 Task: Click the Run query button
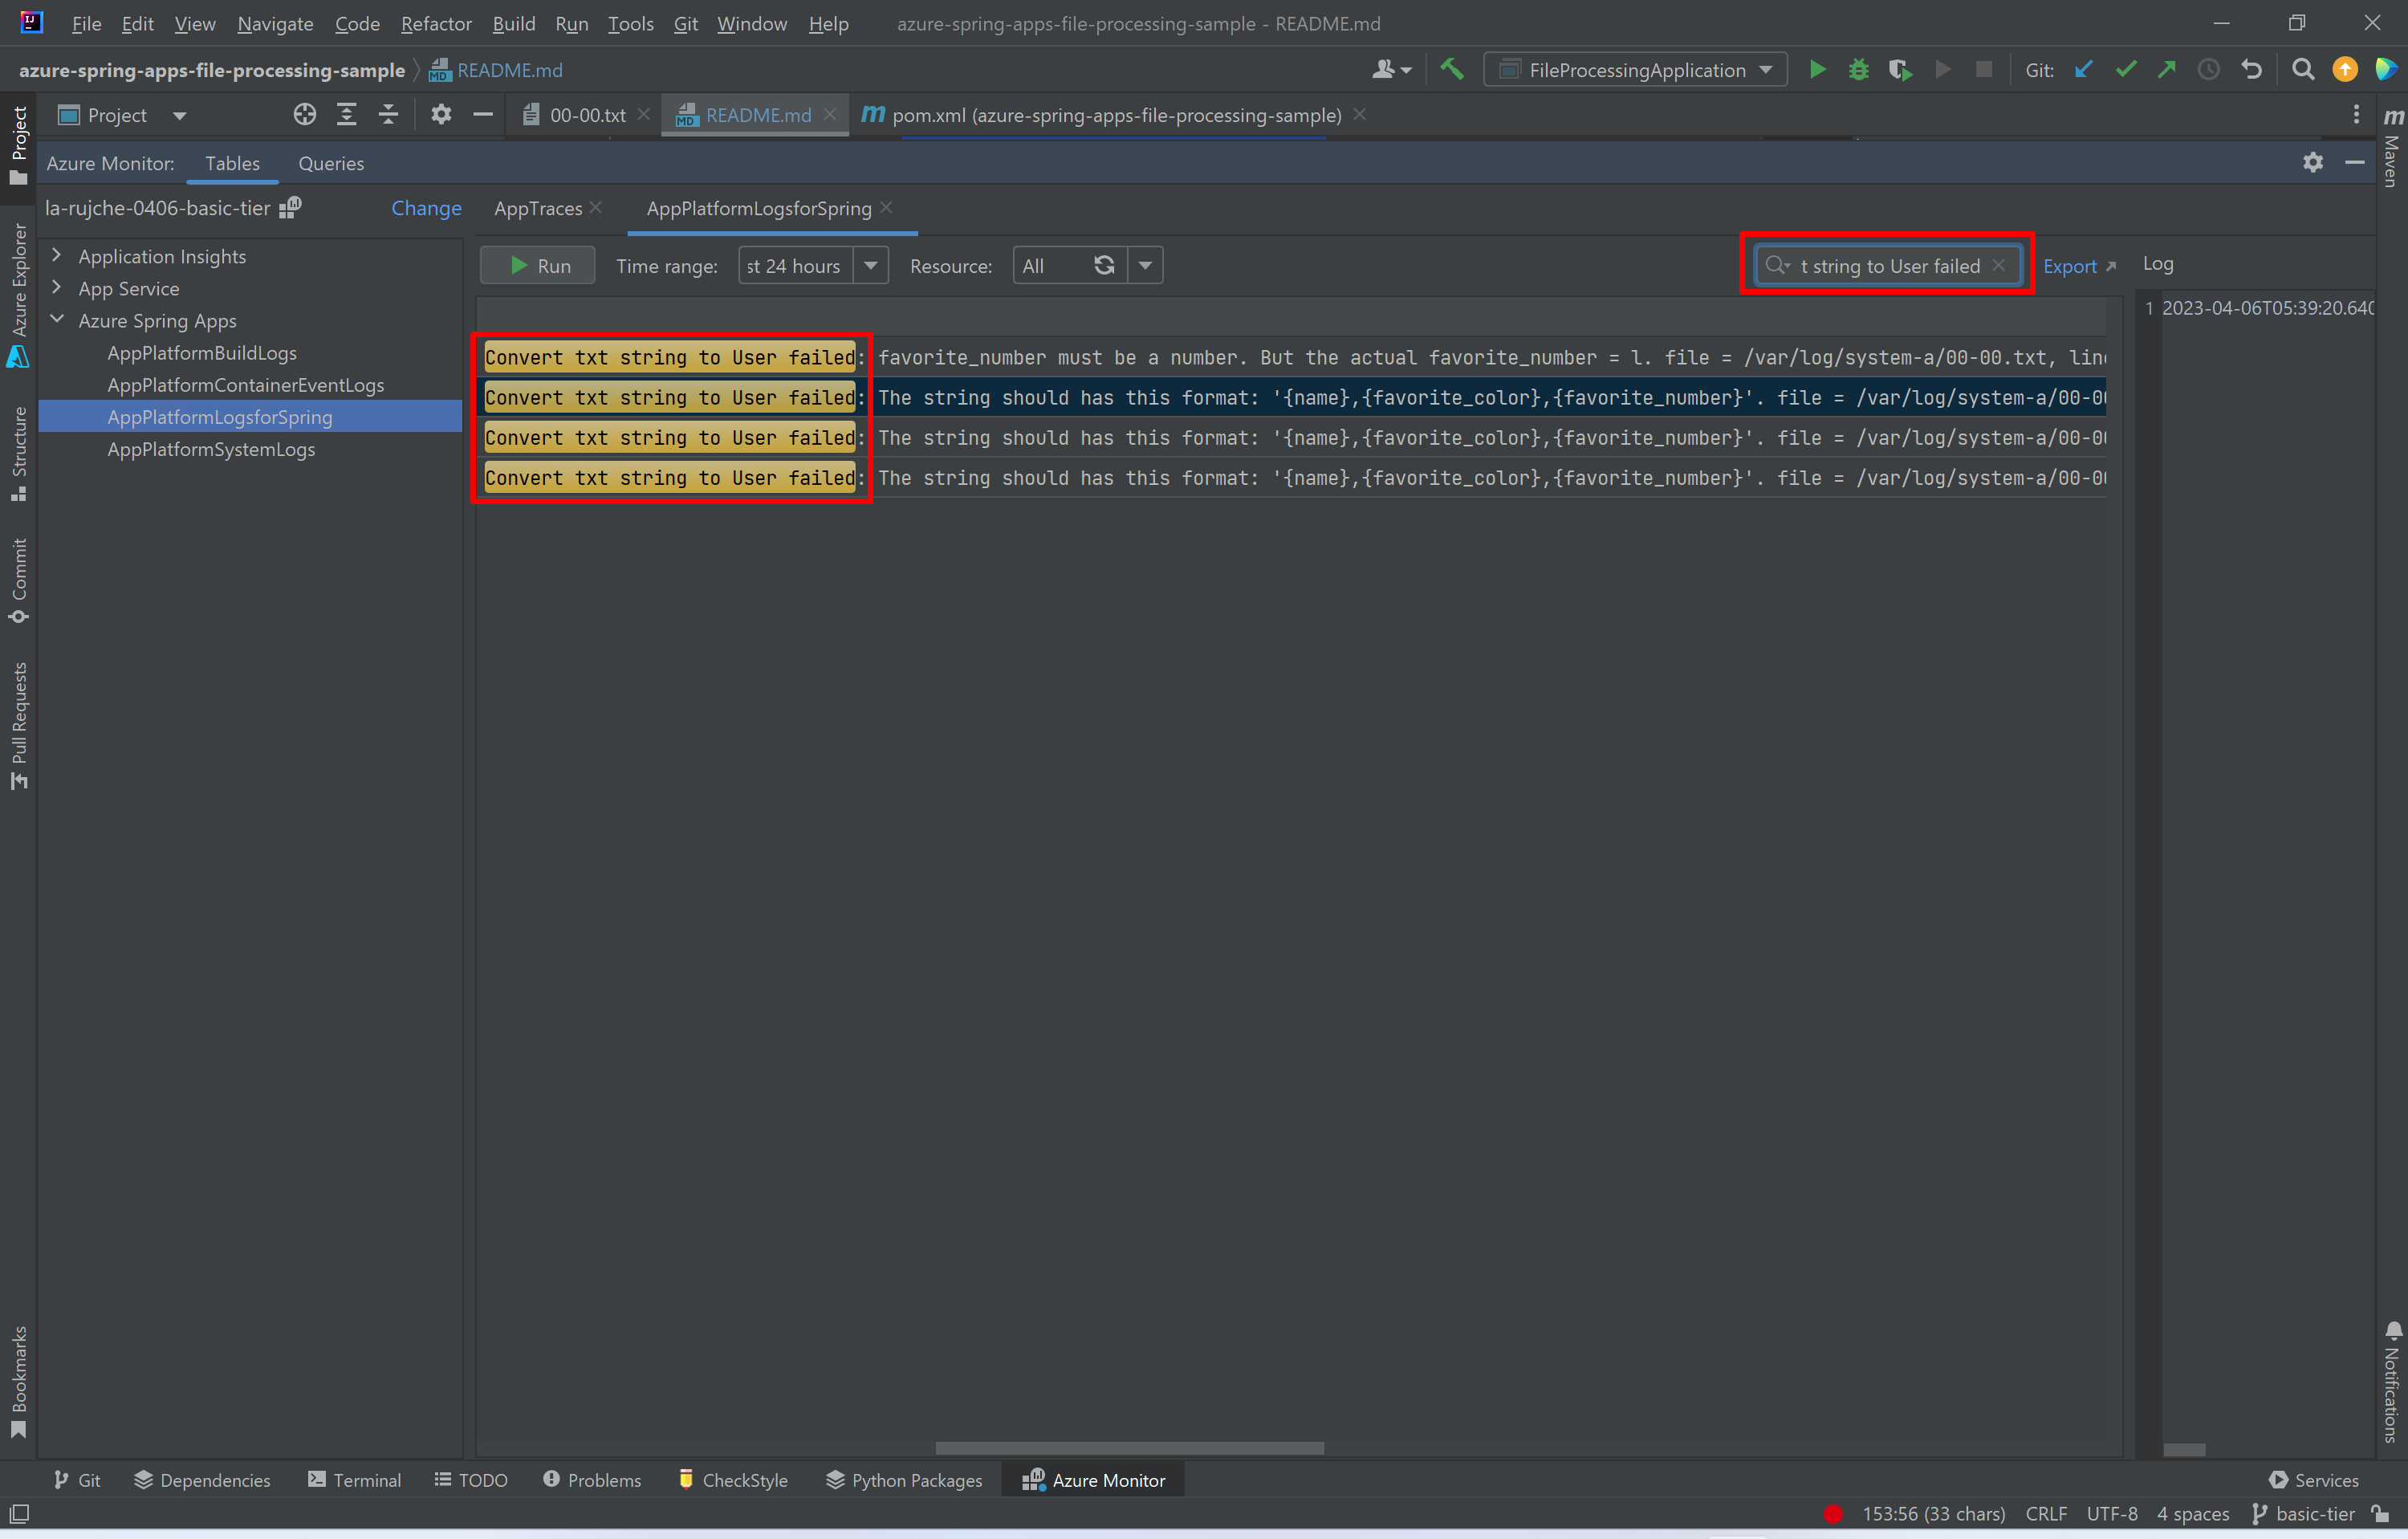[x=538, y=266]
